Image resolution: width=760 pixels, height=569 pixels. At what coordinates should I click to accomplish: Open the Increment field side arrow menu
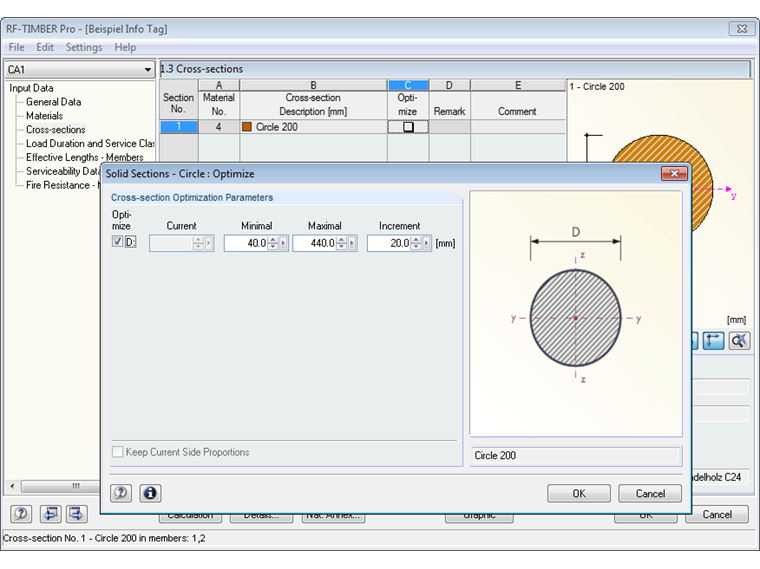[x=426, y=243]
